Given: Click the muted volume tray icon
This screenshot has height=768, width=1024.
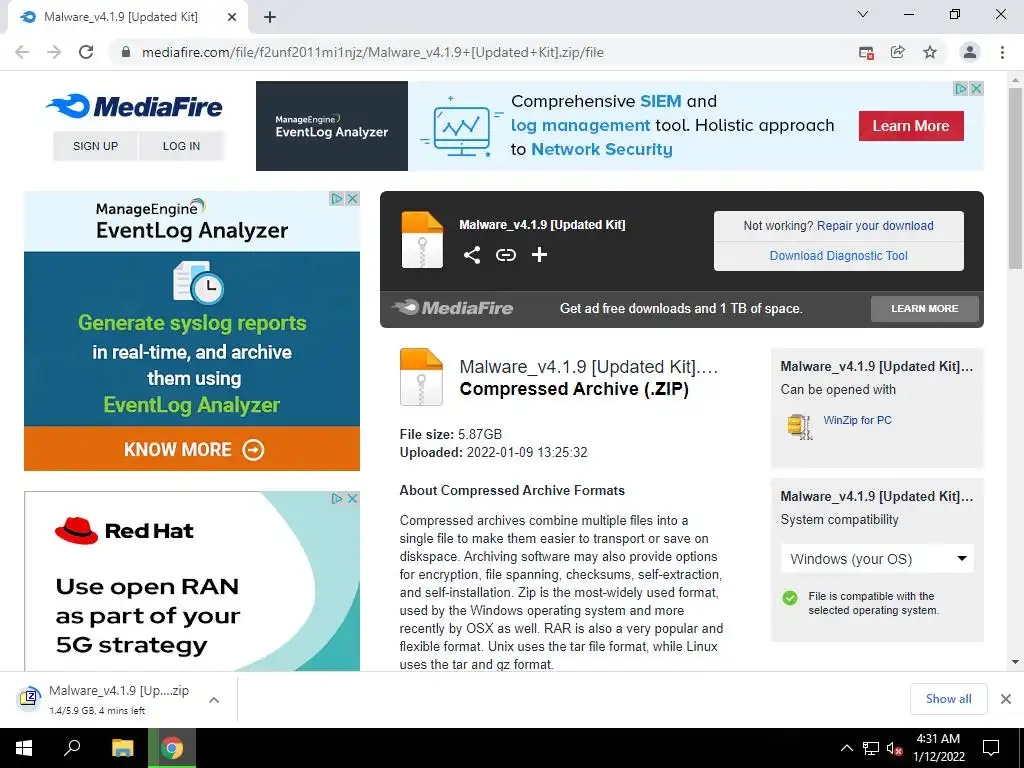Looking at the screenshot, I should [x=895, y=748].
